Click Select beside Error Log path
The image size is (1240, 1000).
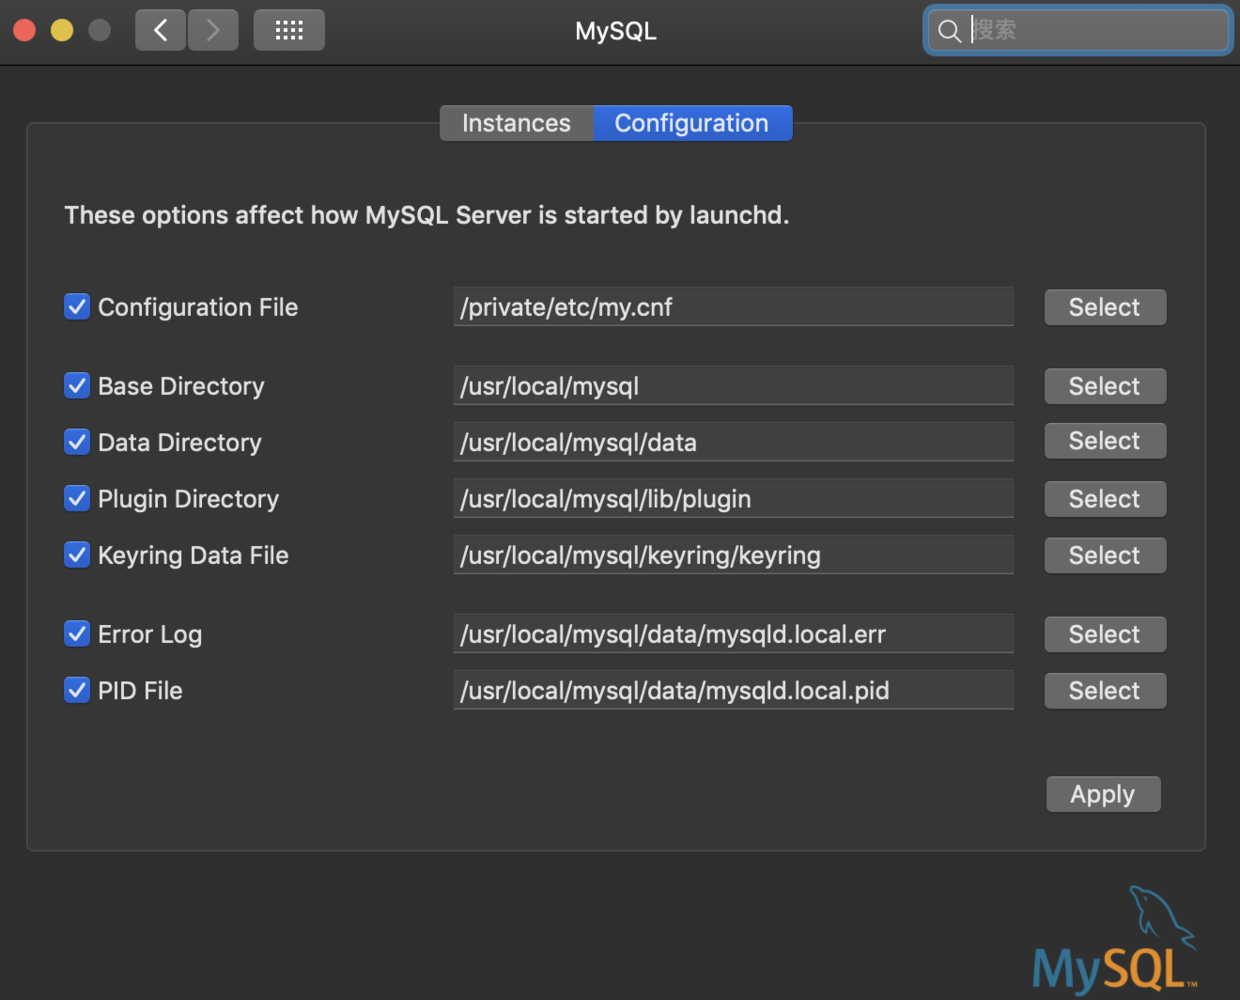[x=1105, y=634]
